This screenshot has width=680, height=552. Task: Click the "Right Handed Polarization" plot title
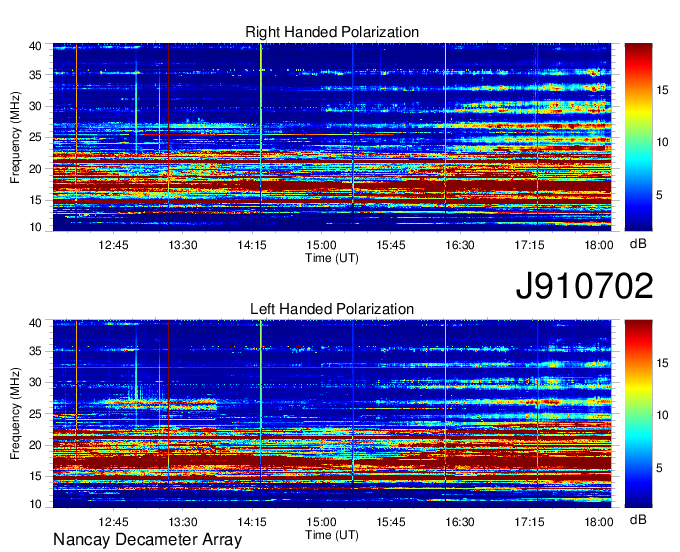(332, 32)
